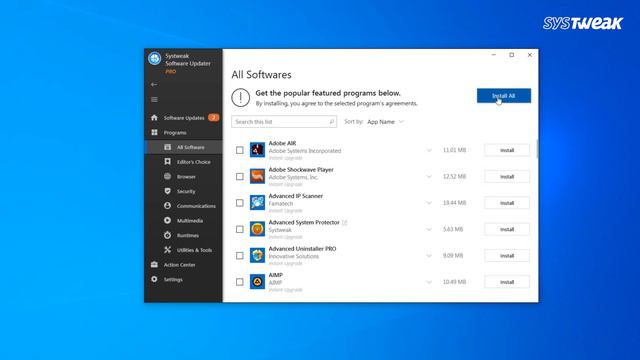This screenshot has height=360, width=640.
Task: Click the Software Updates count badge
Action: point(213,118)
